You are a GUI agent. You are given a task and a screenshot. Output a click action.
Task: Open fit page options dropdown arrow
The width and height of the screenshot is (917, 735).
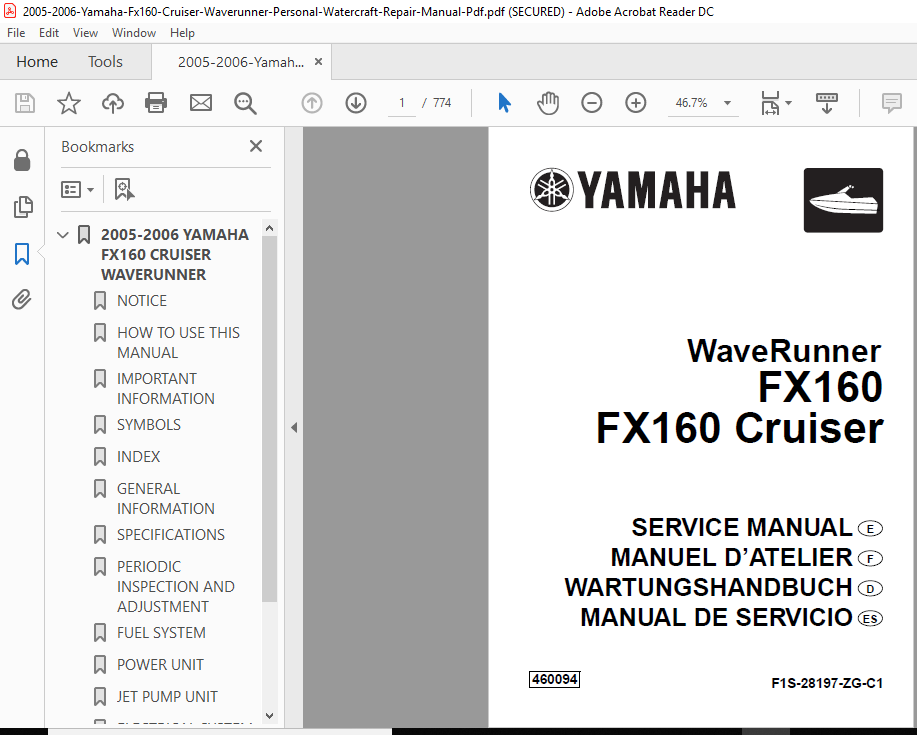788,103
